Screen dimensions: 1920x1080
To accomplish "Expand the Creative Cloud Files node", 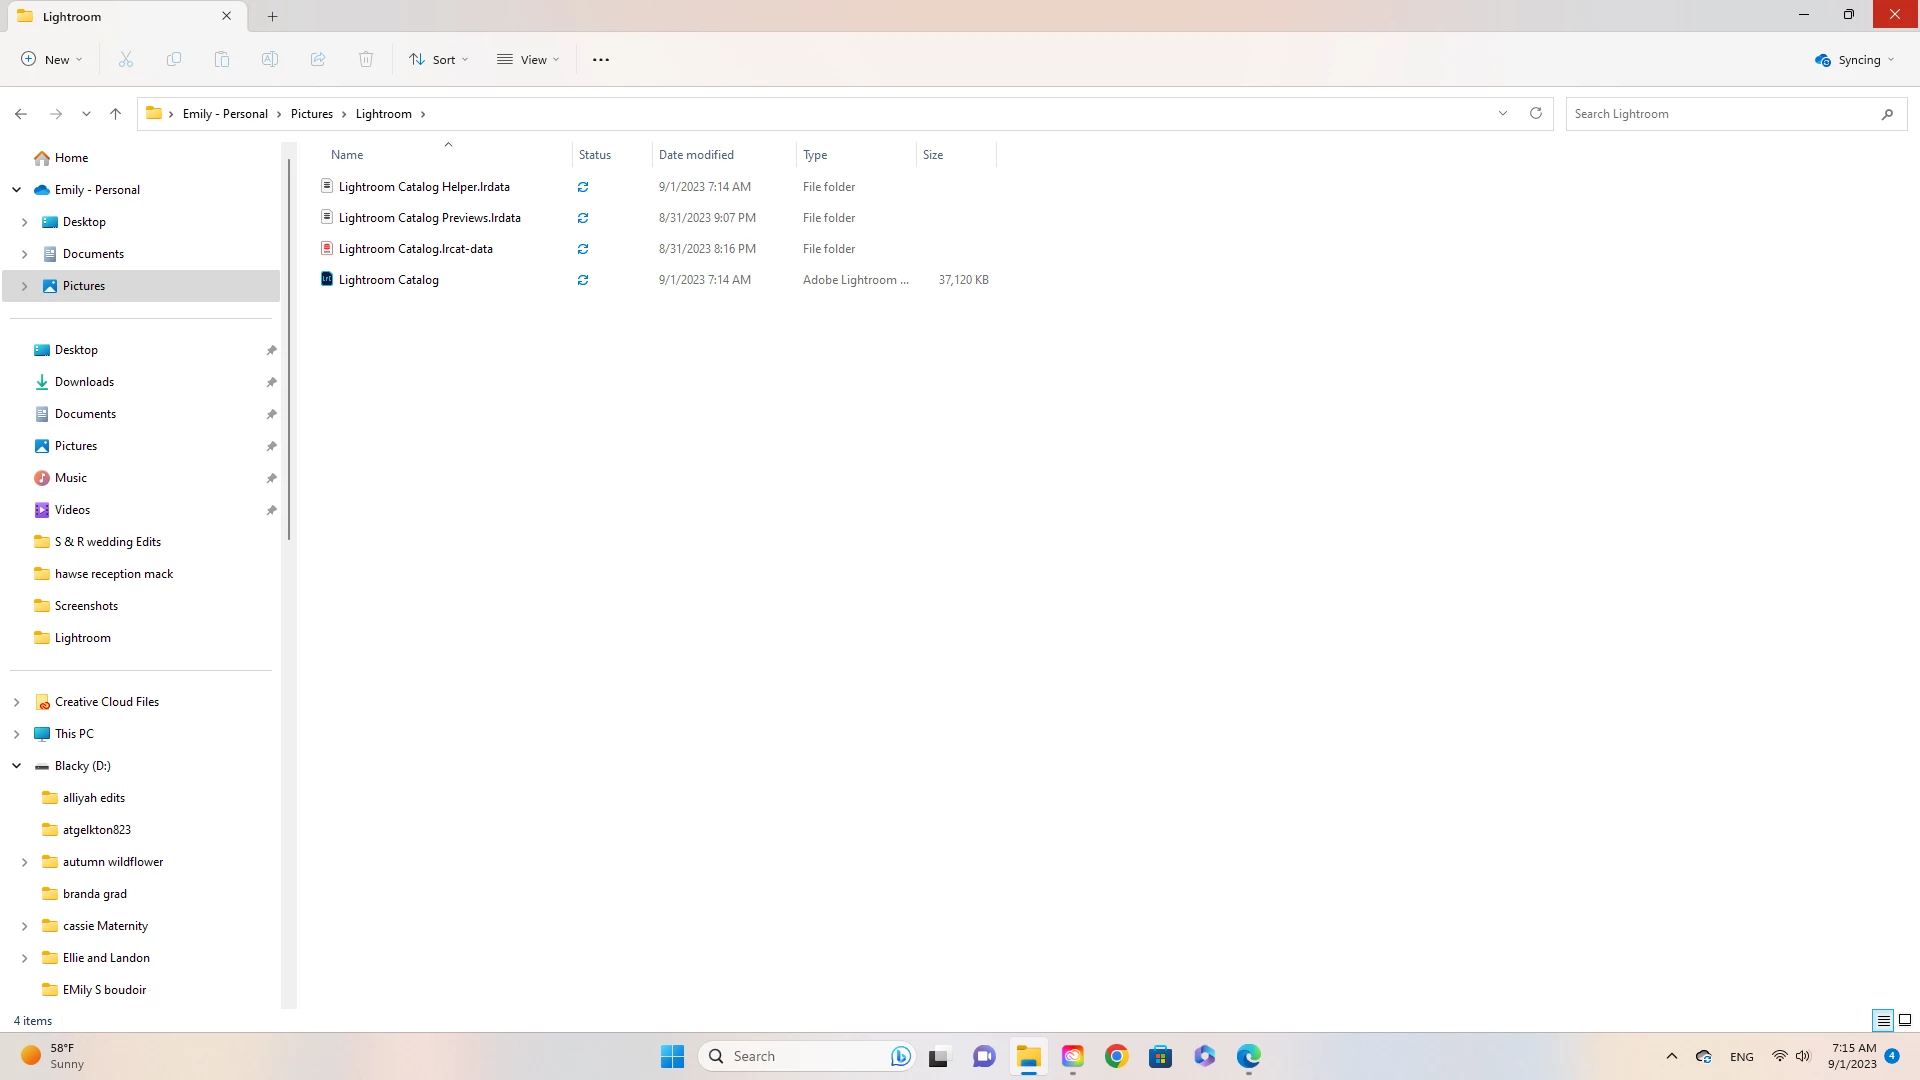I will (x=17, y=702).
